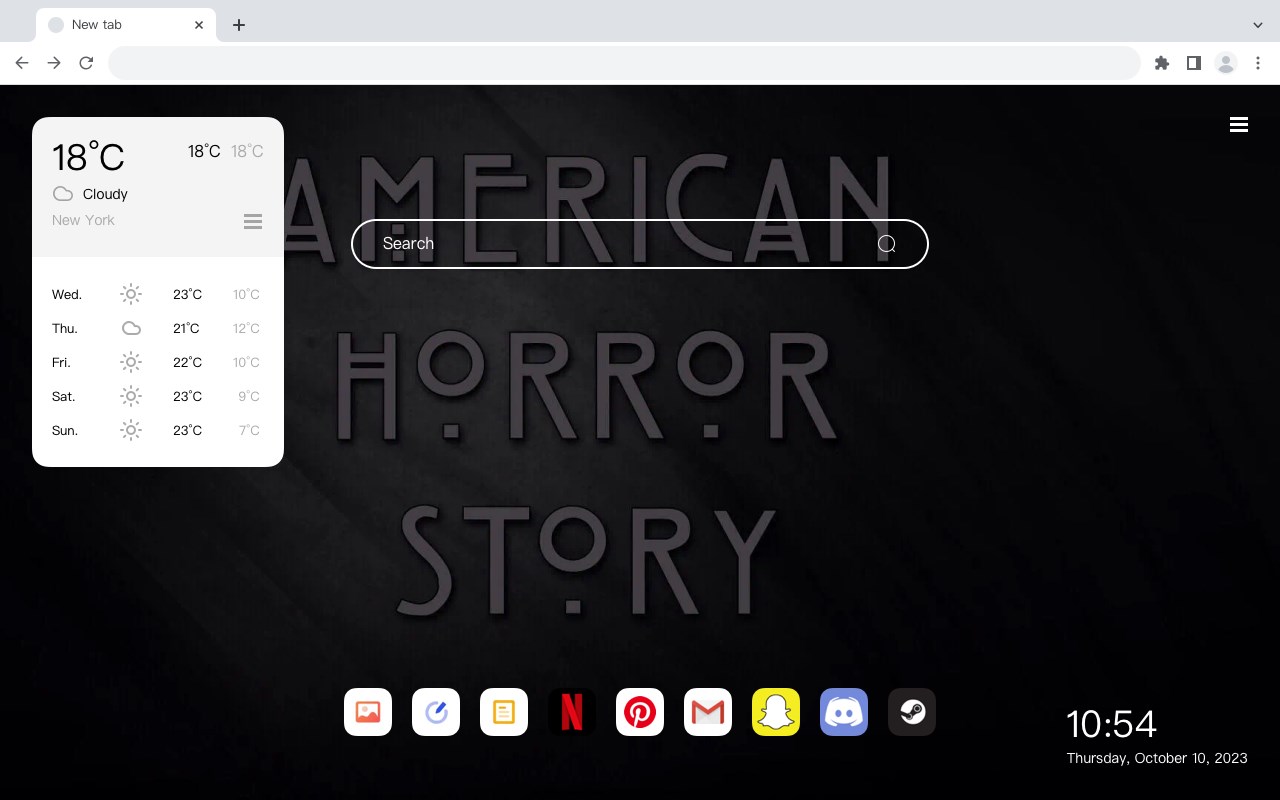Open the yellow notes shortcut icon

(x=504, y=712)
